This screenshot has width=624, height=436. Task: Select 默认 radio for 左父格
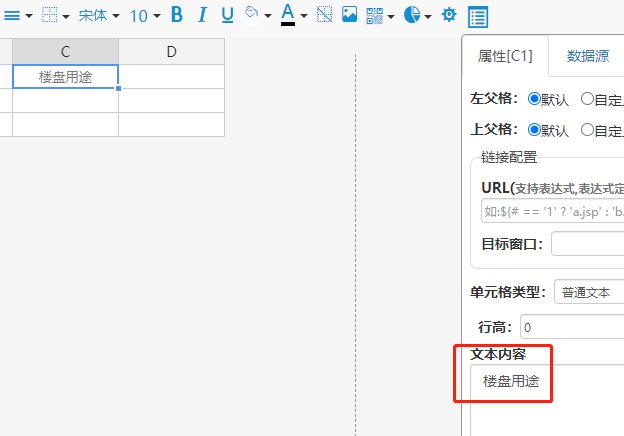pyautogui.click(x=534, y=99)
